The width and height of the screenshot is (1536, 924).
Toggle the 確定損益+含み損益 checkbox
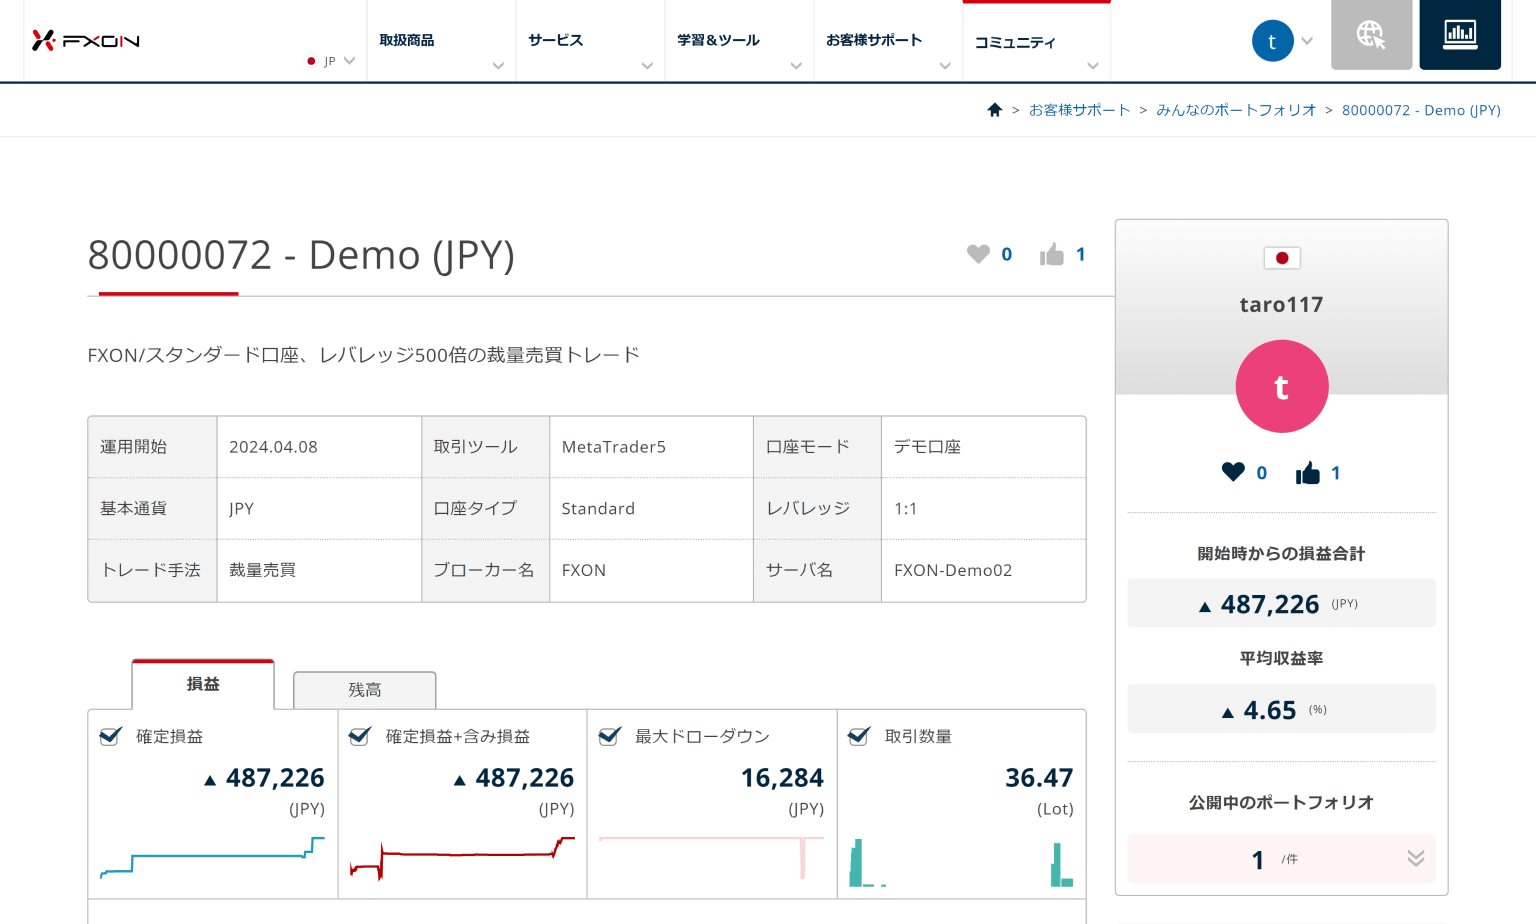[360, 736]
